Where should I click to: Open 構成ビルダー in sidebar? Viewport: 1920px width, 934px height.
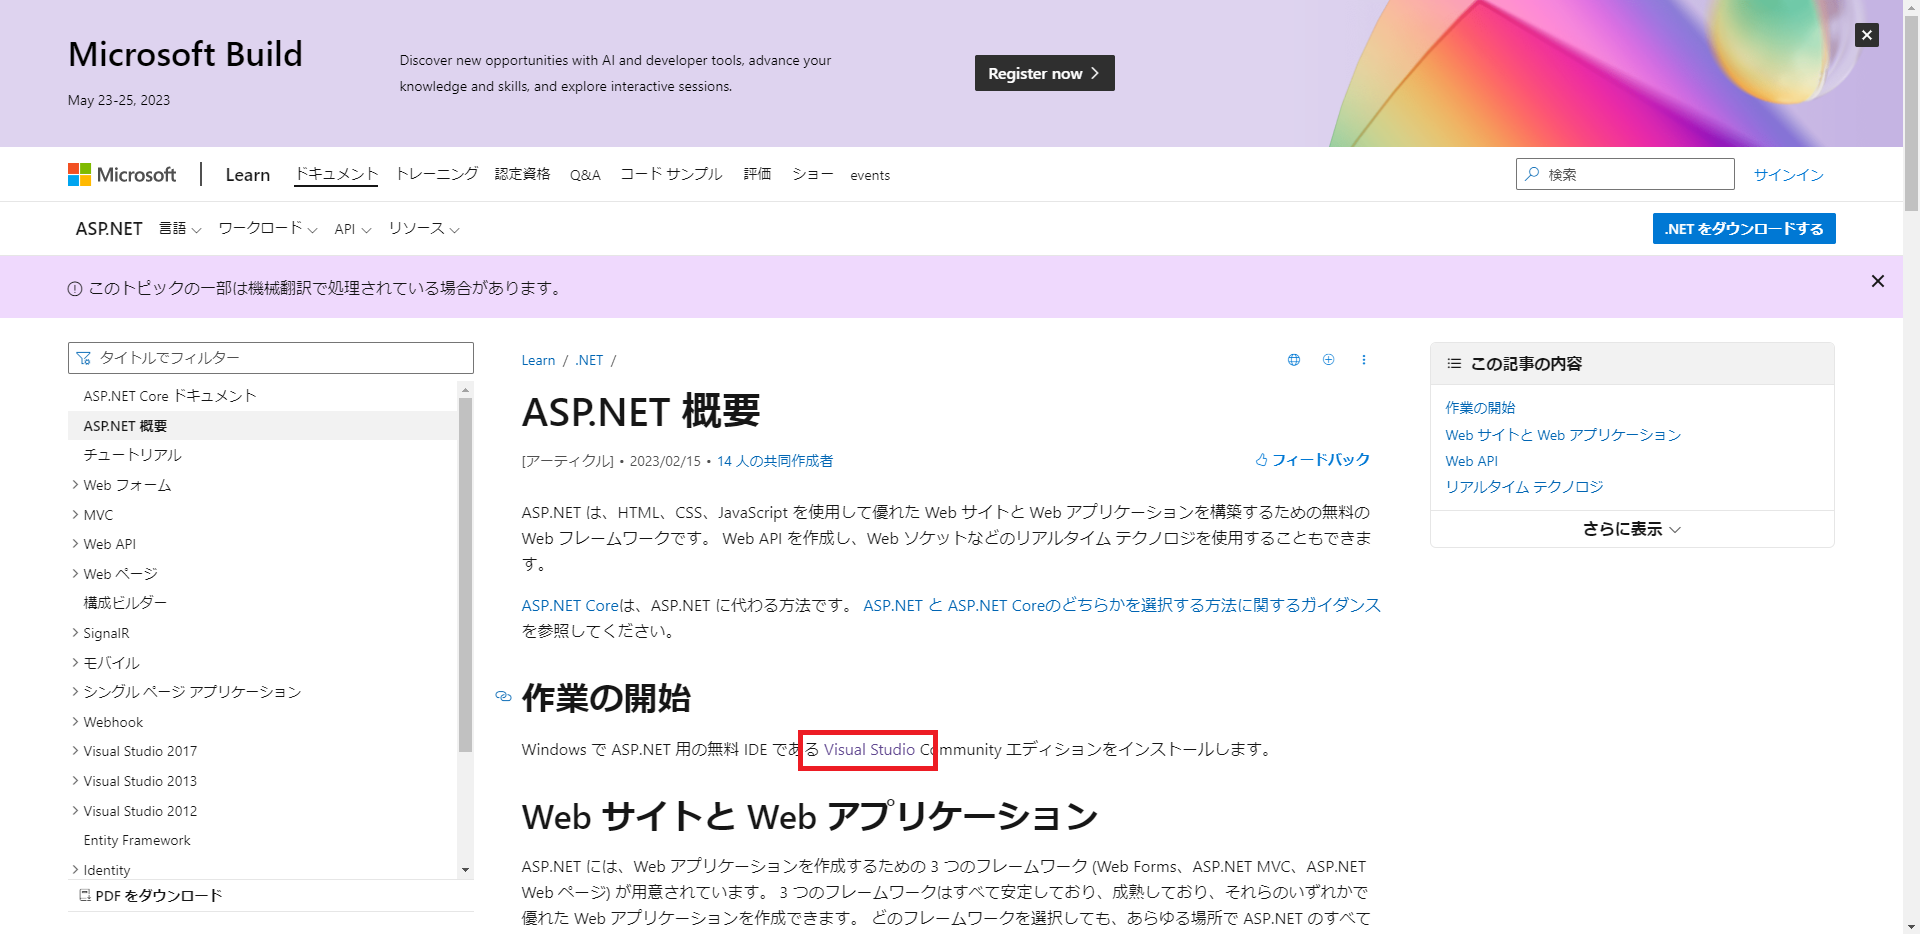pos(125,603)
